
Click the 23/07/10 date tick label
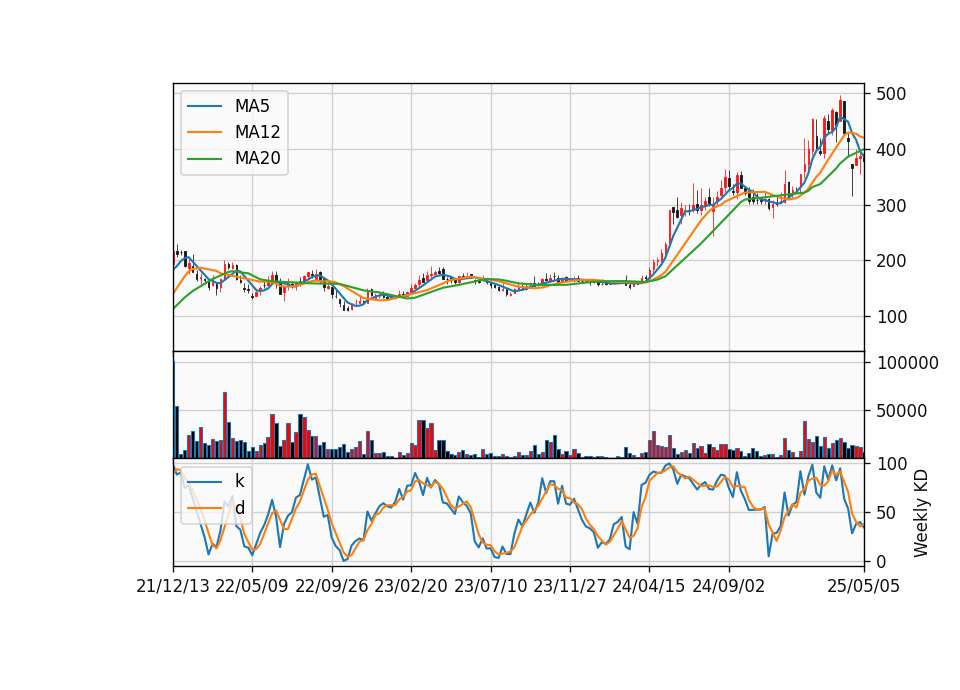(490, 586)
